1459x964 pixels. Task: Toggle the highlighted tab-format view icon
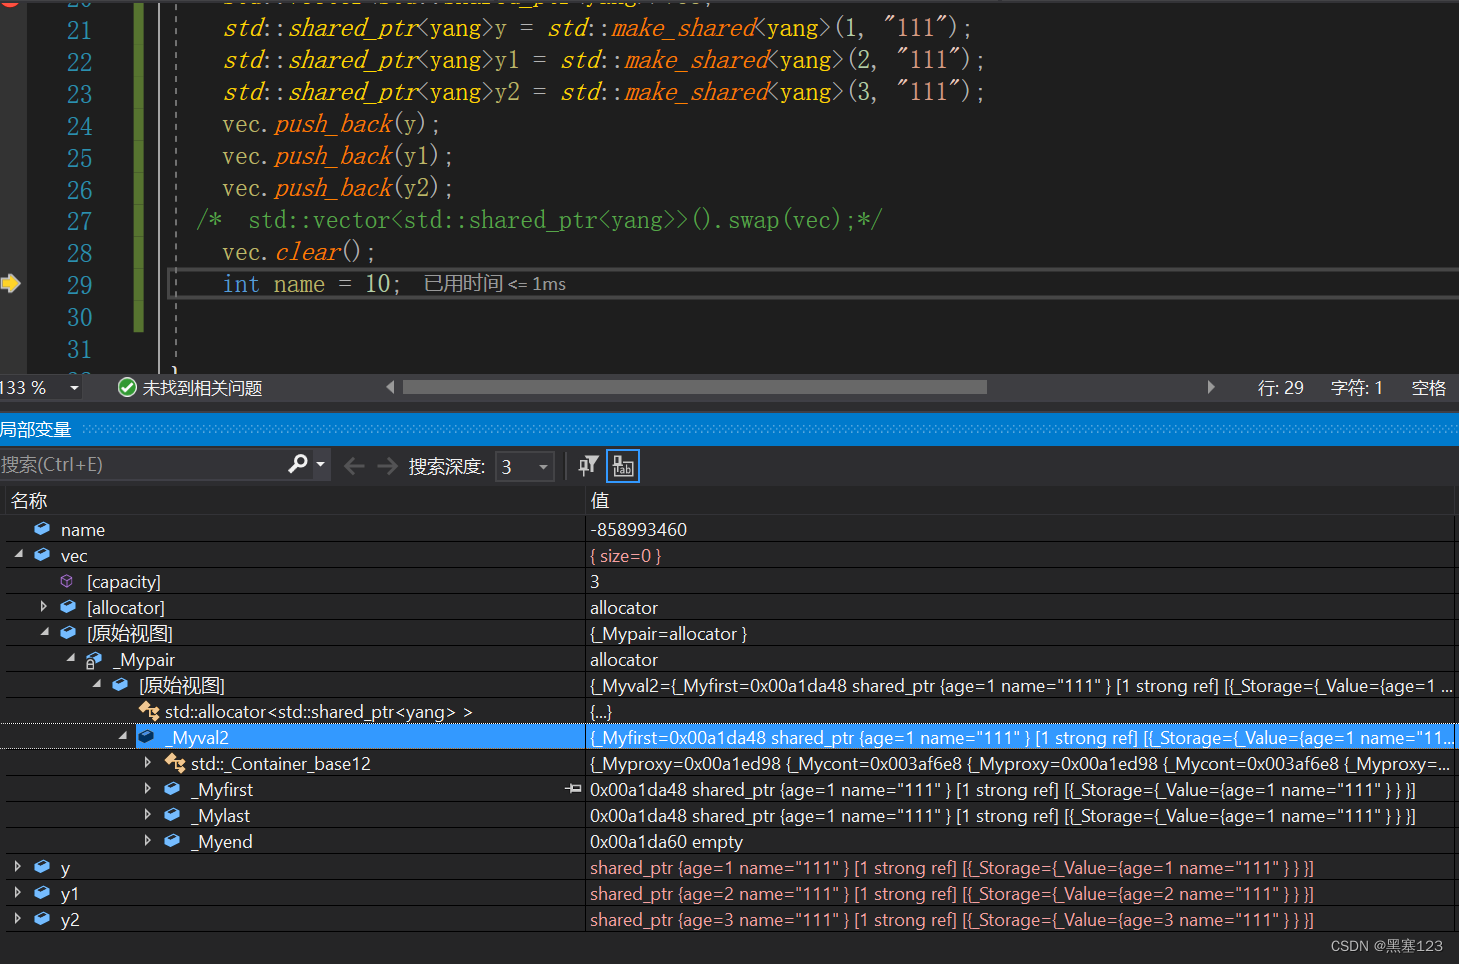click(x=623, y=466)
